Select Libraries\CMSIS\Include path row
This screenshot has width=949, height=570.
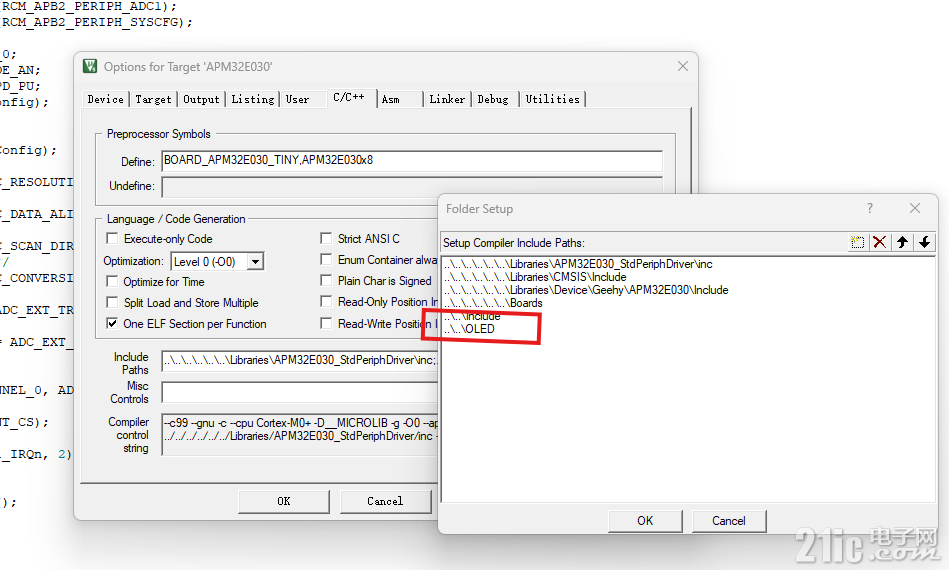pyautogui.click(x=535, y=277)
